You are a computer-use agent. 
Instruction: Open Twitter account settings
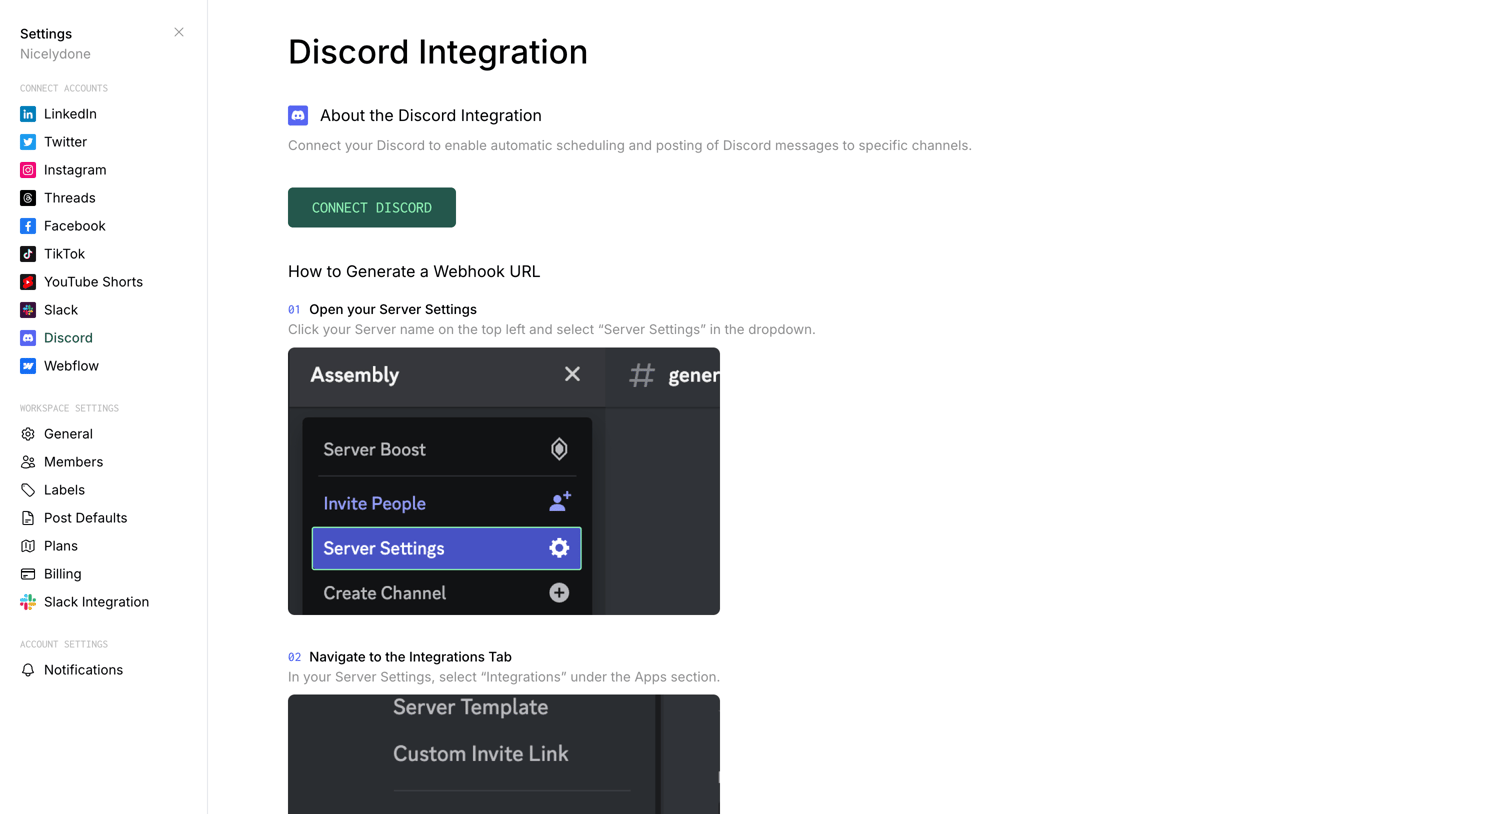65,142
